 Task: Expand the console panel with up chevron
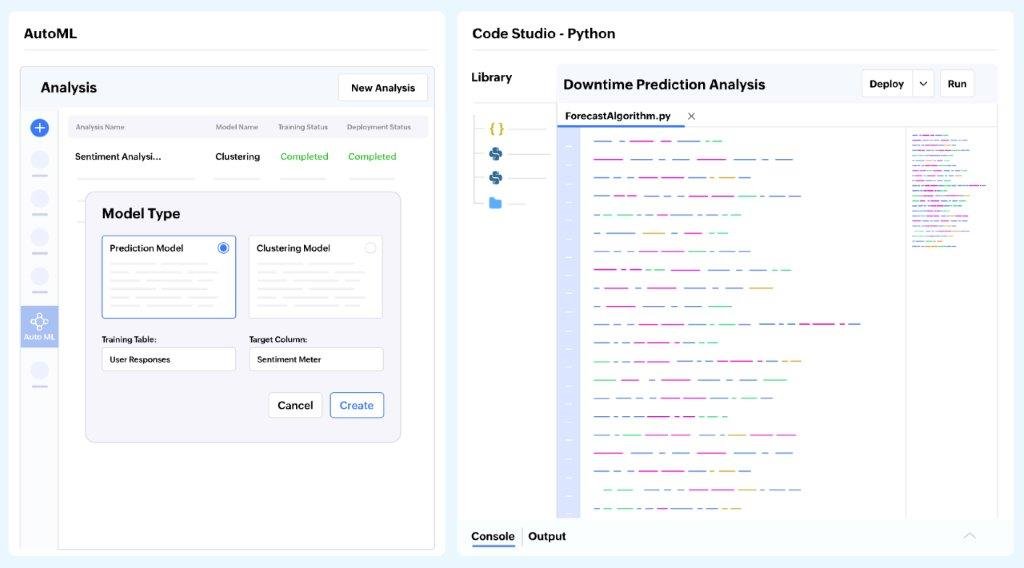(x=969, y=536)
